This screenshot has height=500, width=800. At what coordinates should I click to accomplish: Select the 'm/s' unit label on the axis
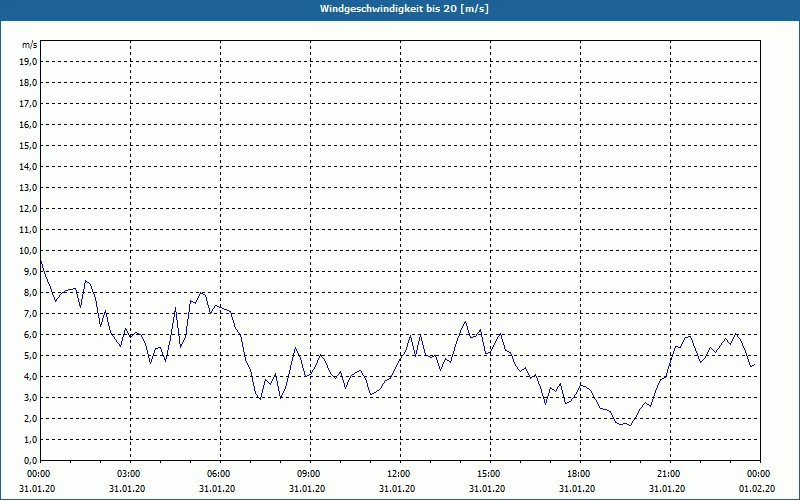coord(30,45)
